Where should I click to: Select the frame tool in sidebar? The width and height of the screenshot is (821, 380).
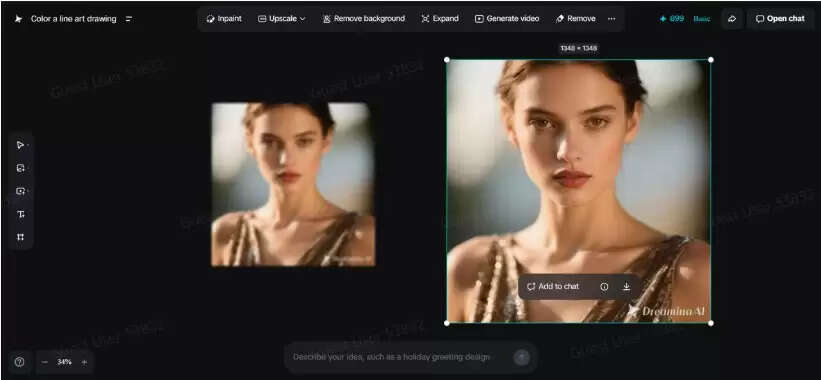[20, 237]
